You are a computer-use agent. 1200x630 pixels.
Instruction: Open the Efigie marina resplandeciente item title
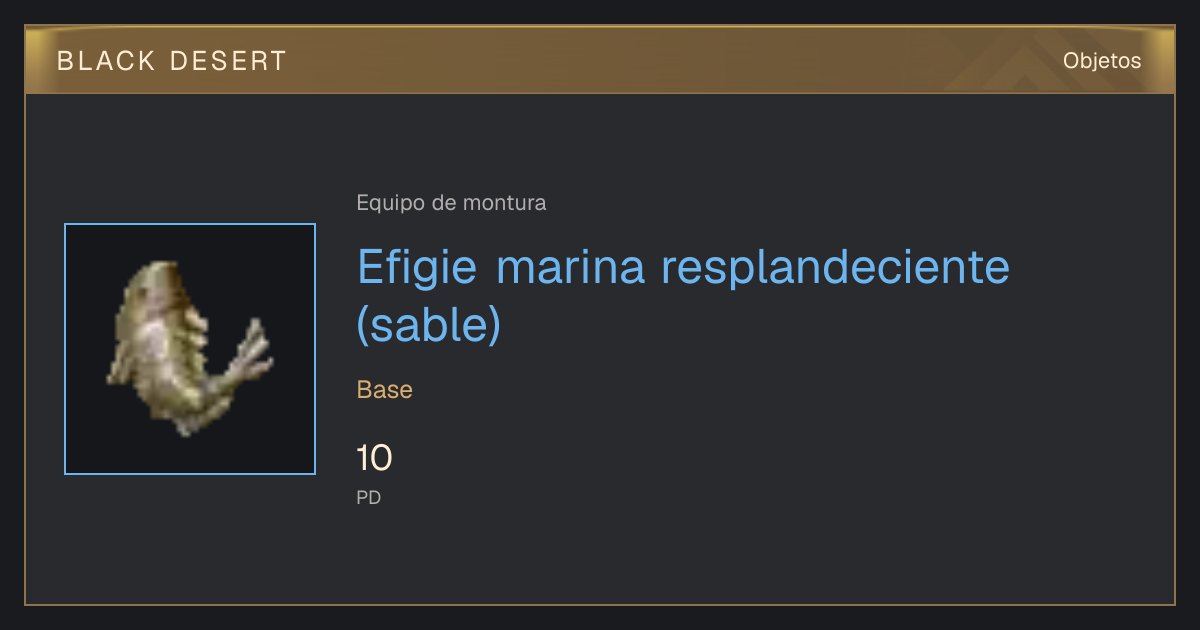click(684, 296)
